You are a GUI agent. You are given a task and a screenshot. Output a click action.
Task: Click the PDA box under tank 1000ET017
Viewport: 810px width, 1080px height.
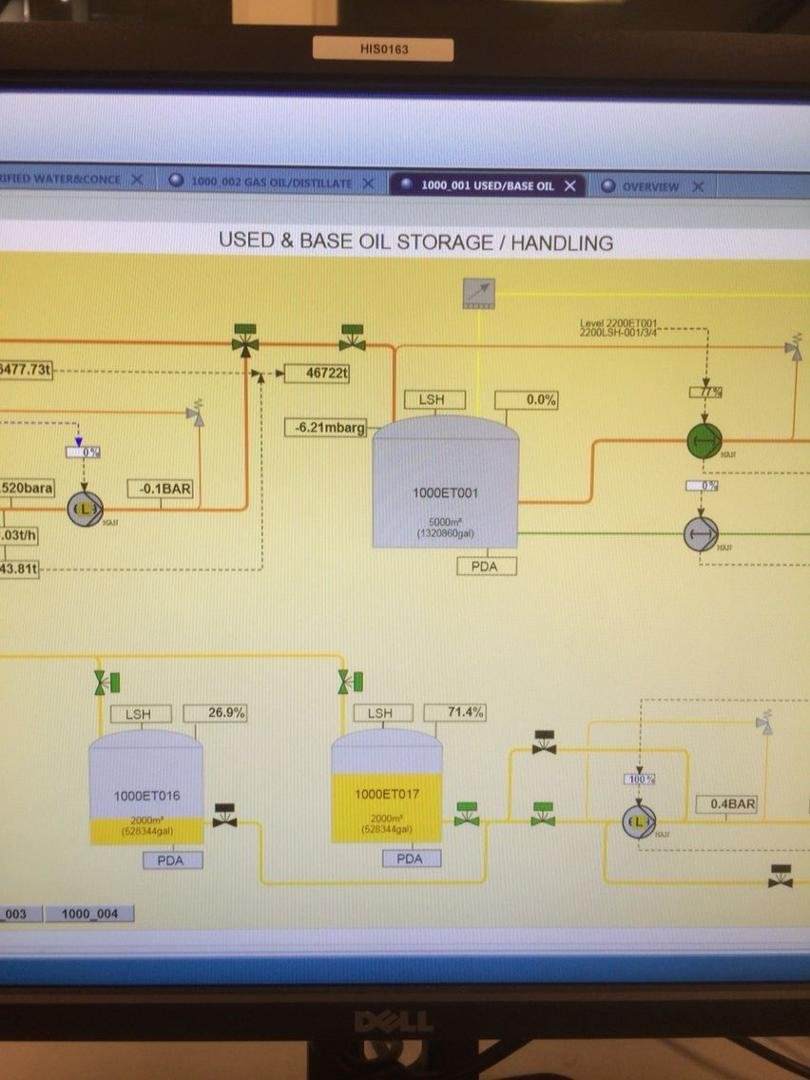point(411,858)
